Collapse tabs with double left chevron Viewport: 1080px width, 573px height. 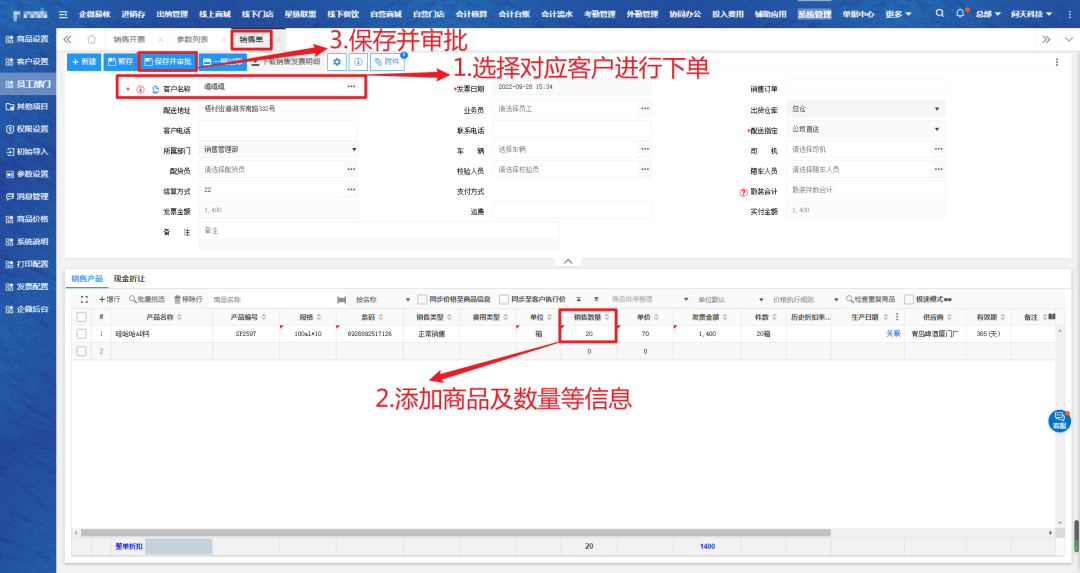point(67,39)
